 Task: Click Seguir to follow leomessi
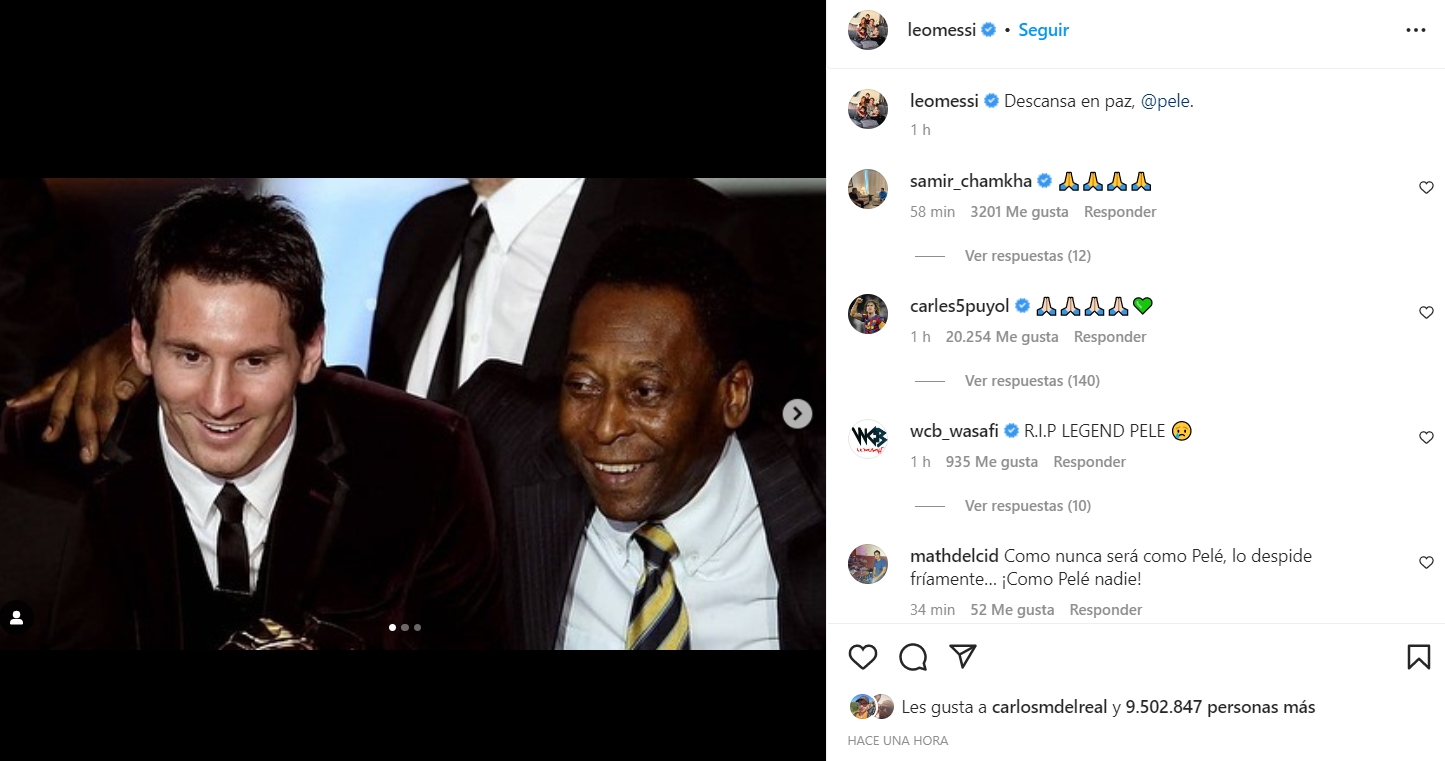[x=1043, y=30]
